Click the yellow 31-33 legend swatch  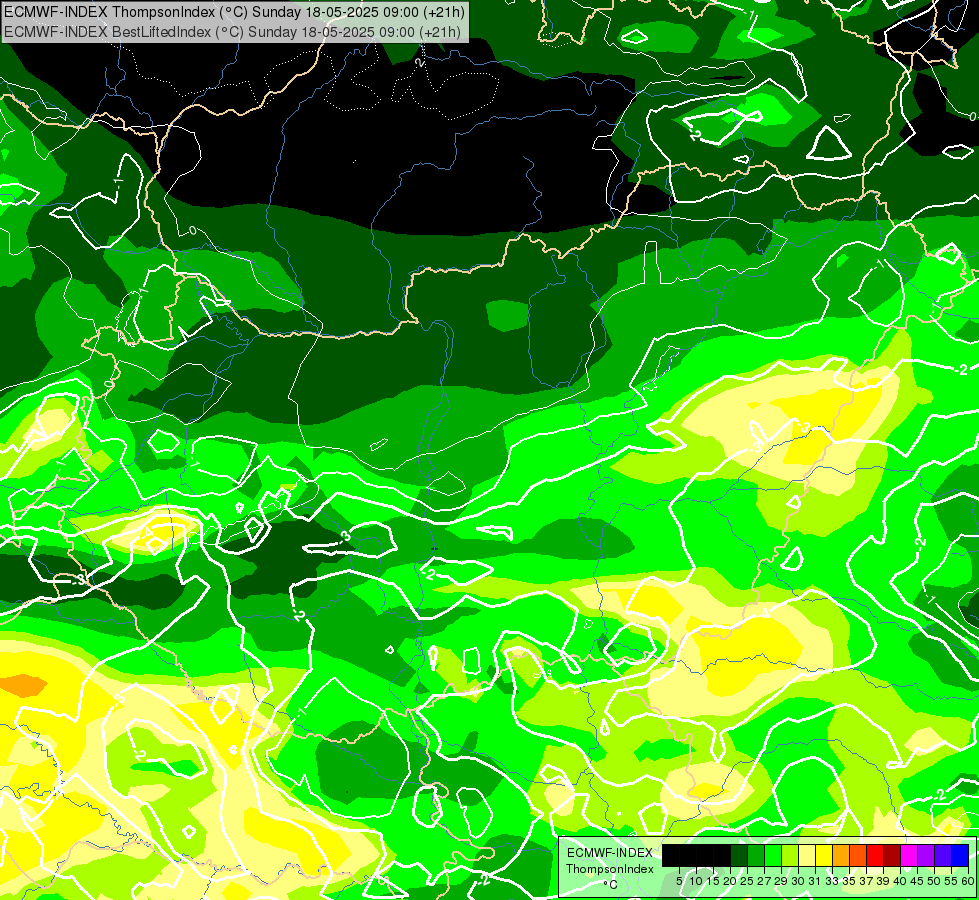pos(824,855)
